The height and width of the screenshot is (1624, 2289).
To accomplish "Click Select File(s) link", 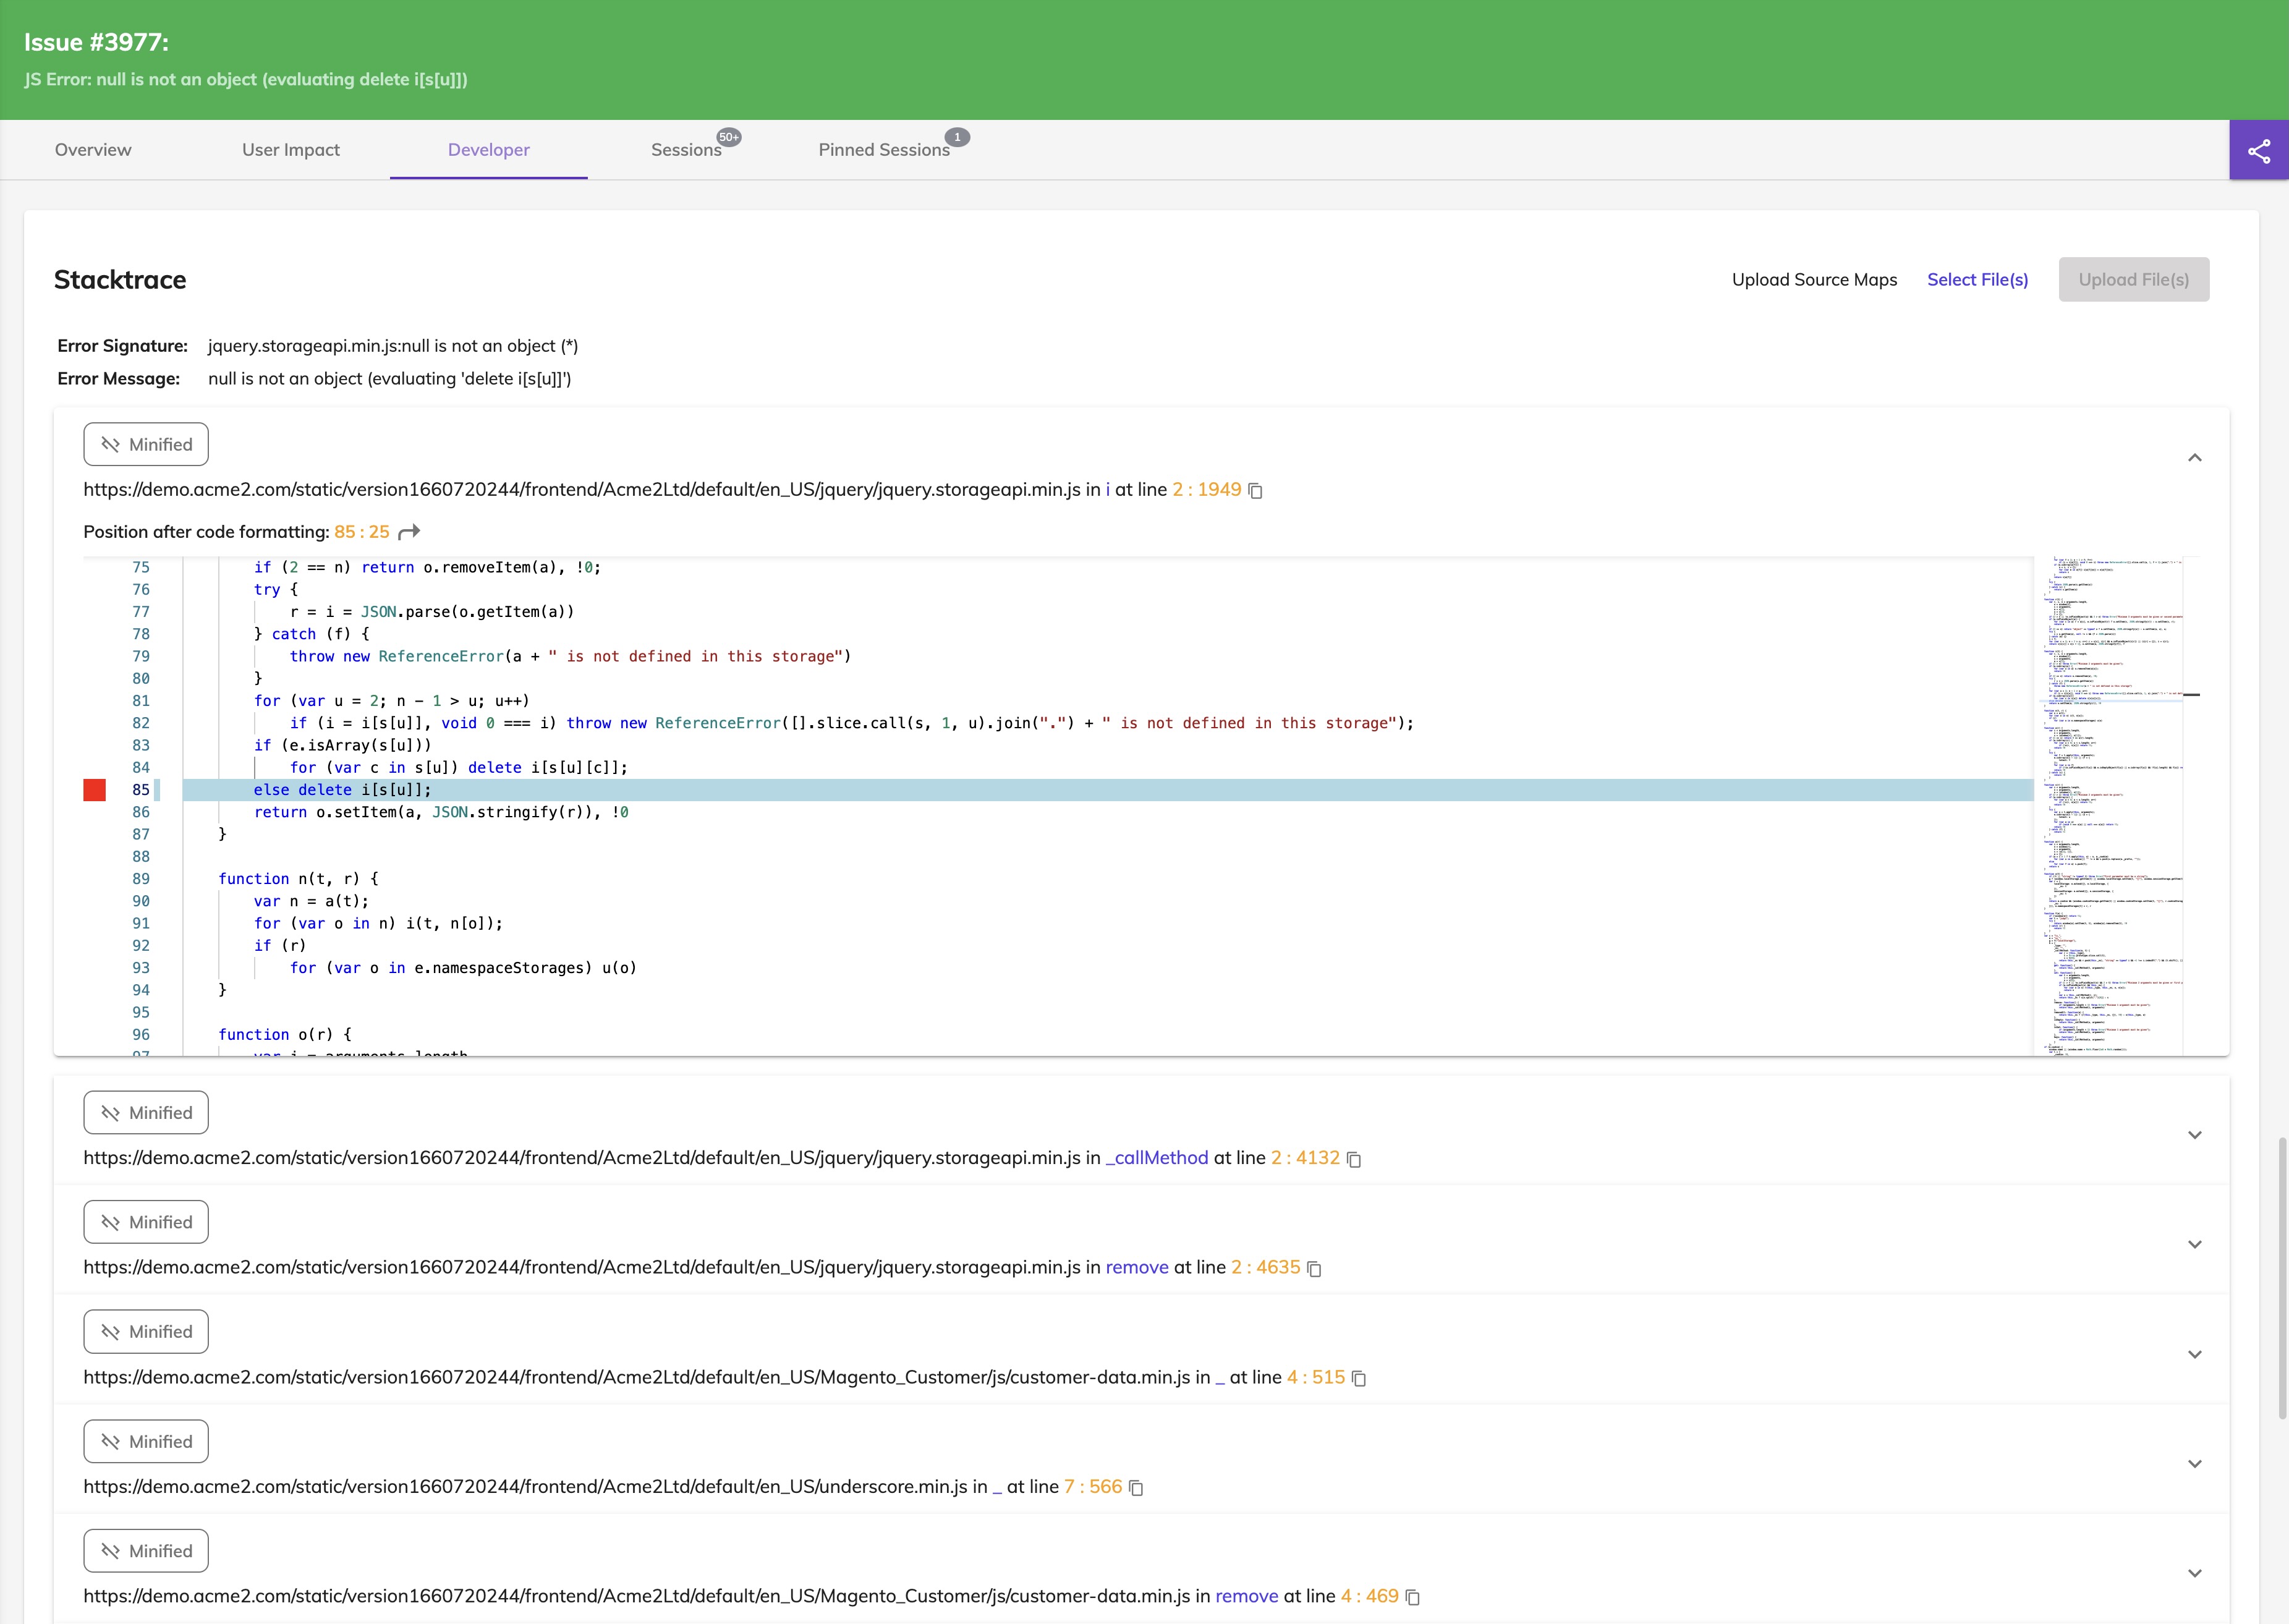I will pyautogui.click(x=1977, y=280).
